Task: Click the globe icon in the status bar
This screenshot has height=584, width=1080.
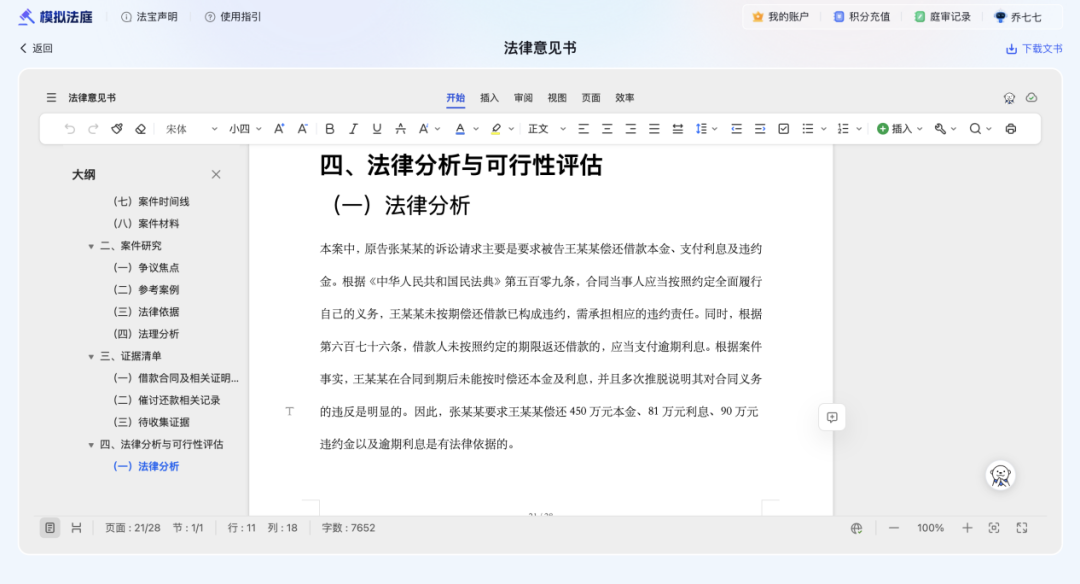Action: [x=858, y=527]
